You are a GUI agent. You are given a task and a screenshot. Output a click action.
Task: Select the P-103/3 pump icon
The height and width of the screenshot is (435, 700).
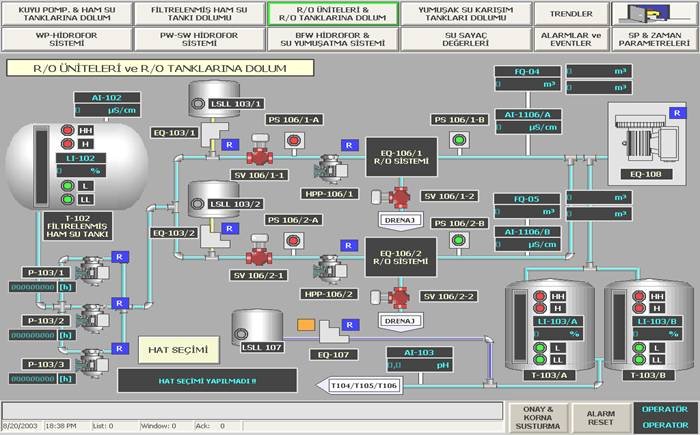pyautogui.click(x=92, y=363)
